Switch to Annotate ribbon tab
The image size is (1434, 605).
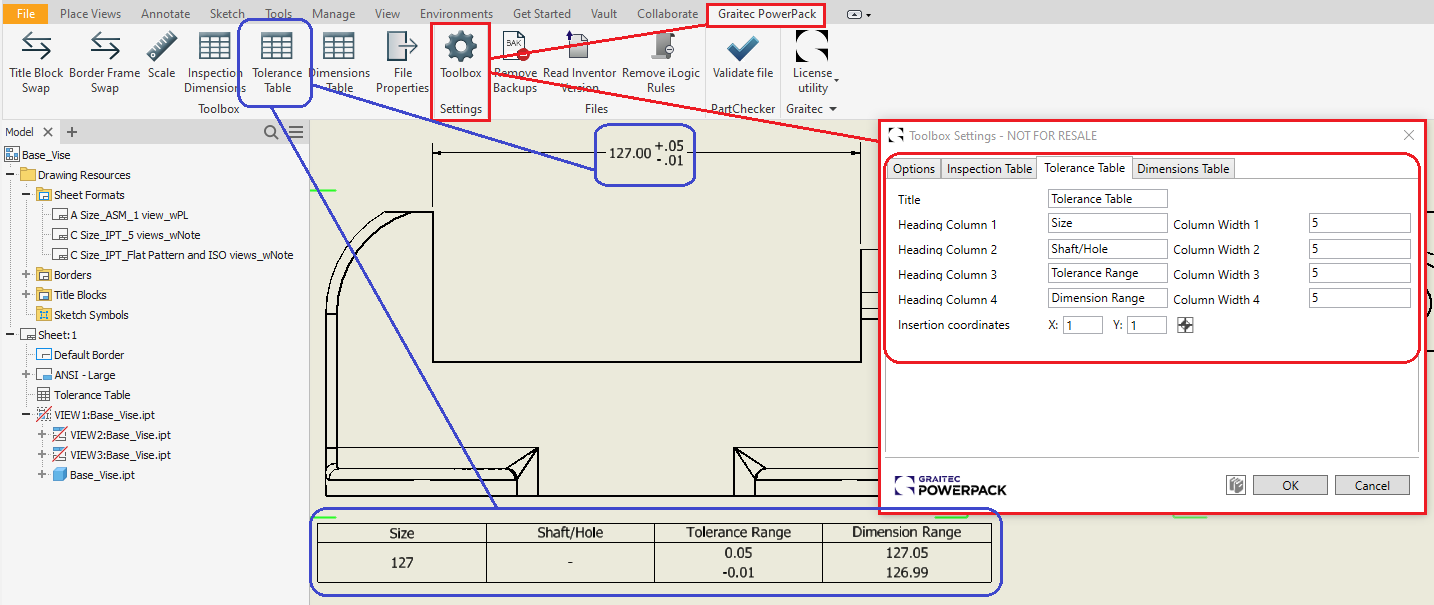pyautogui.click(x=165, y=14)
